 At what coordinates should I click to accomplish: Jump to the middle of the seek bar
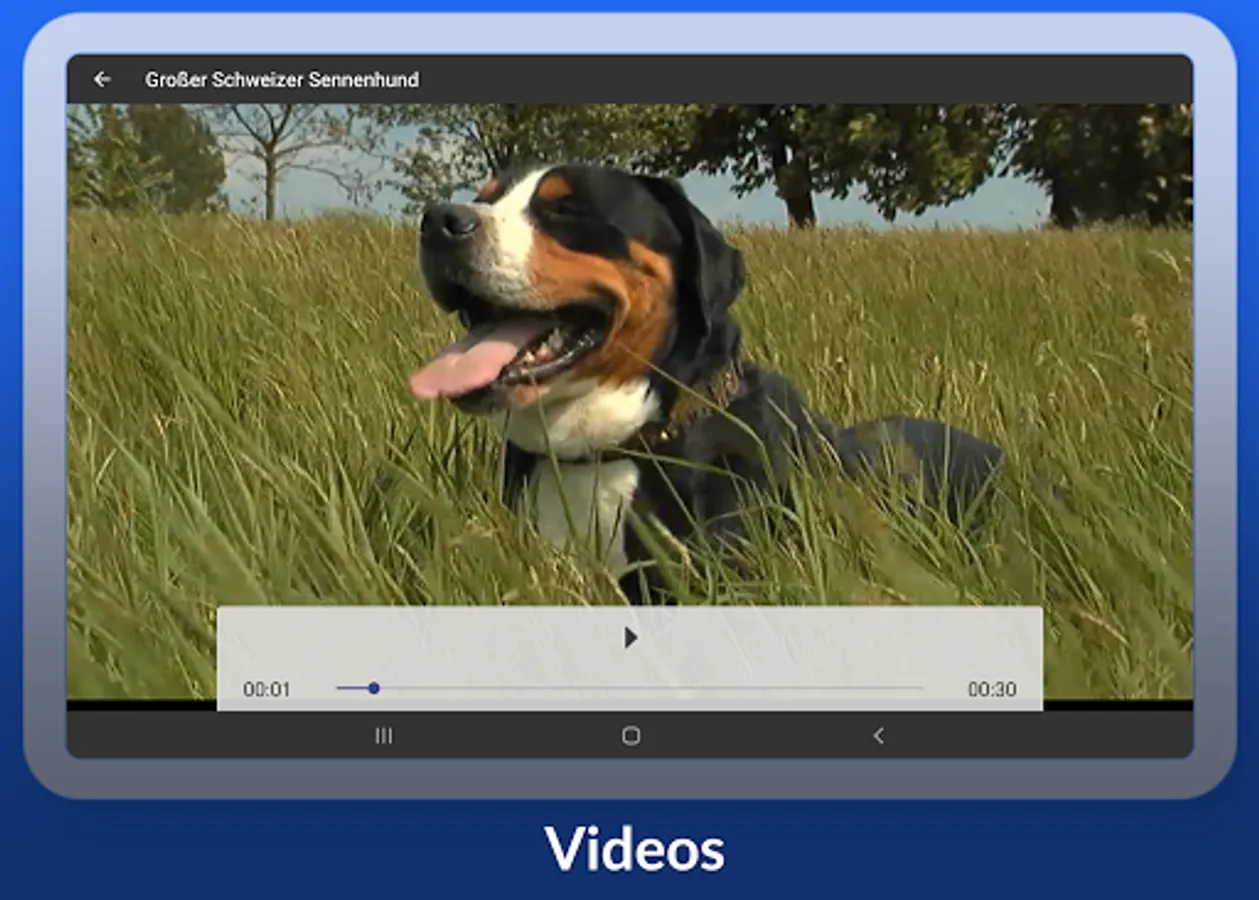click(630, 688)
